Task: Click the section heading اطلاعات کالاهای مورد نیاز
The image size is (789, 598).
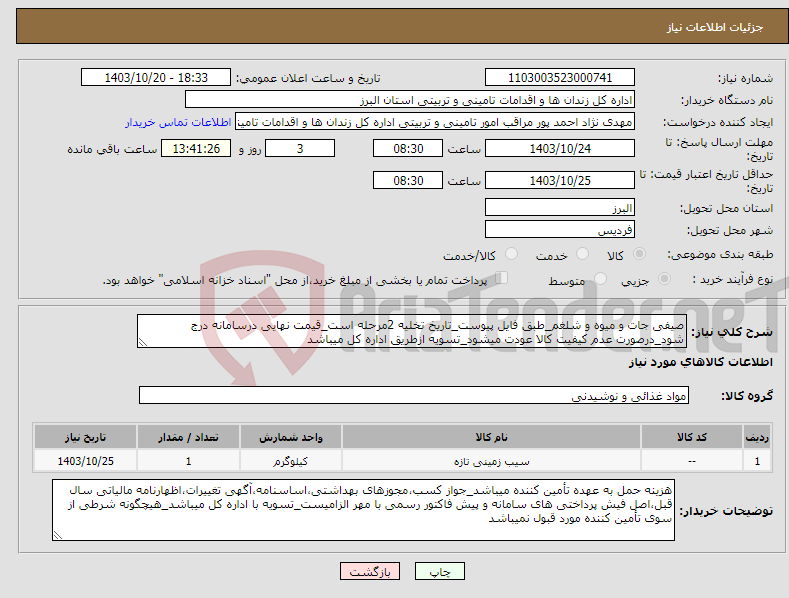Action: point(700,362)
